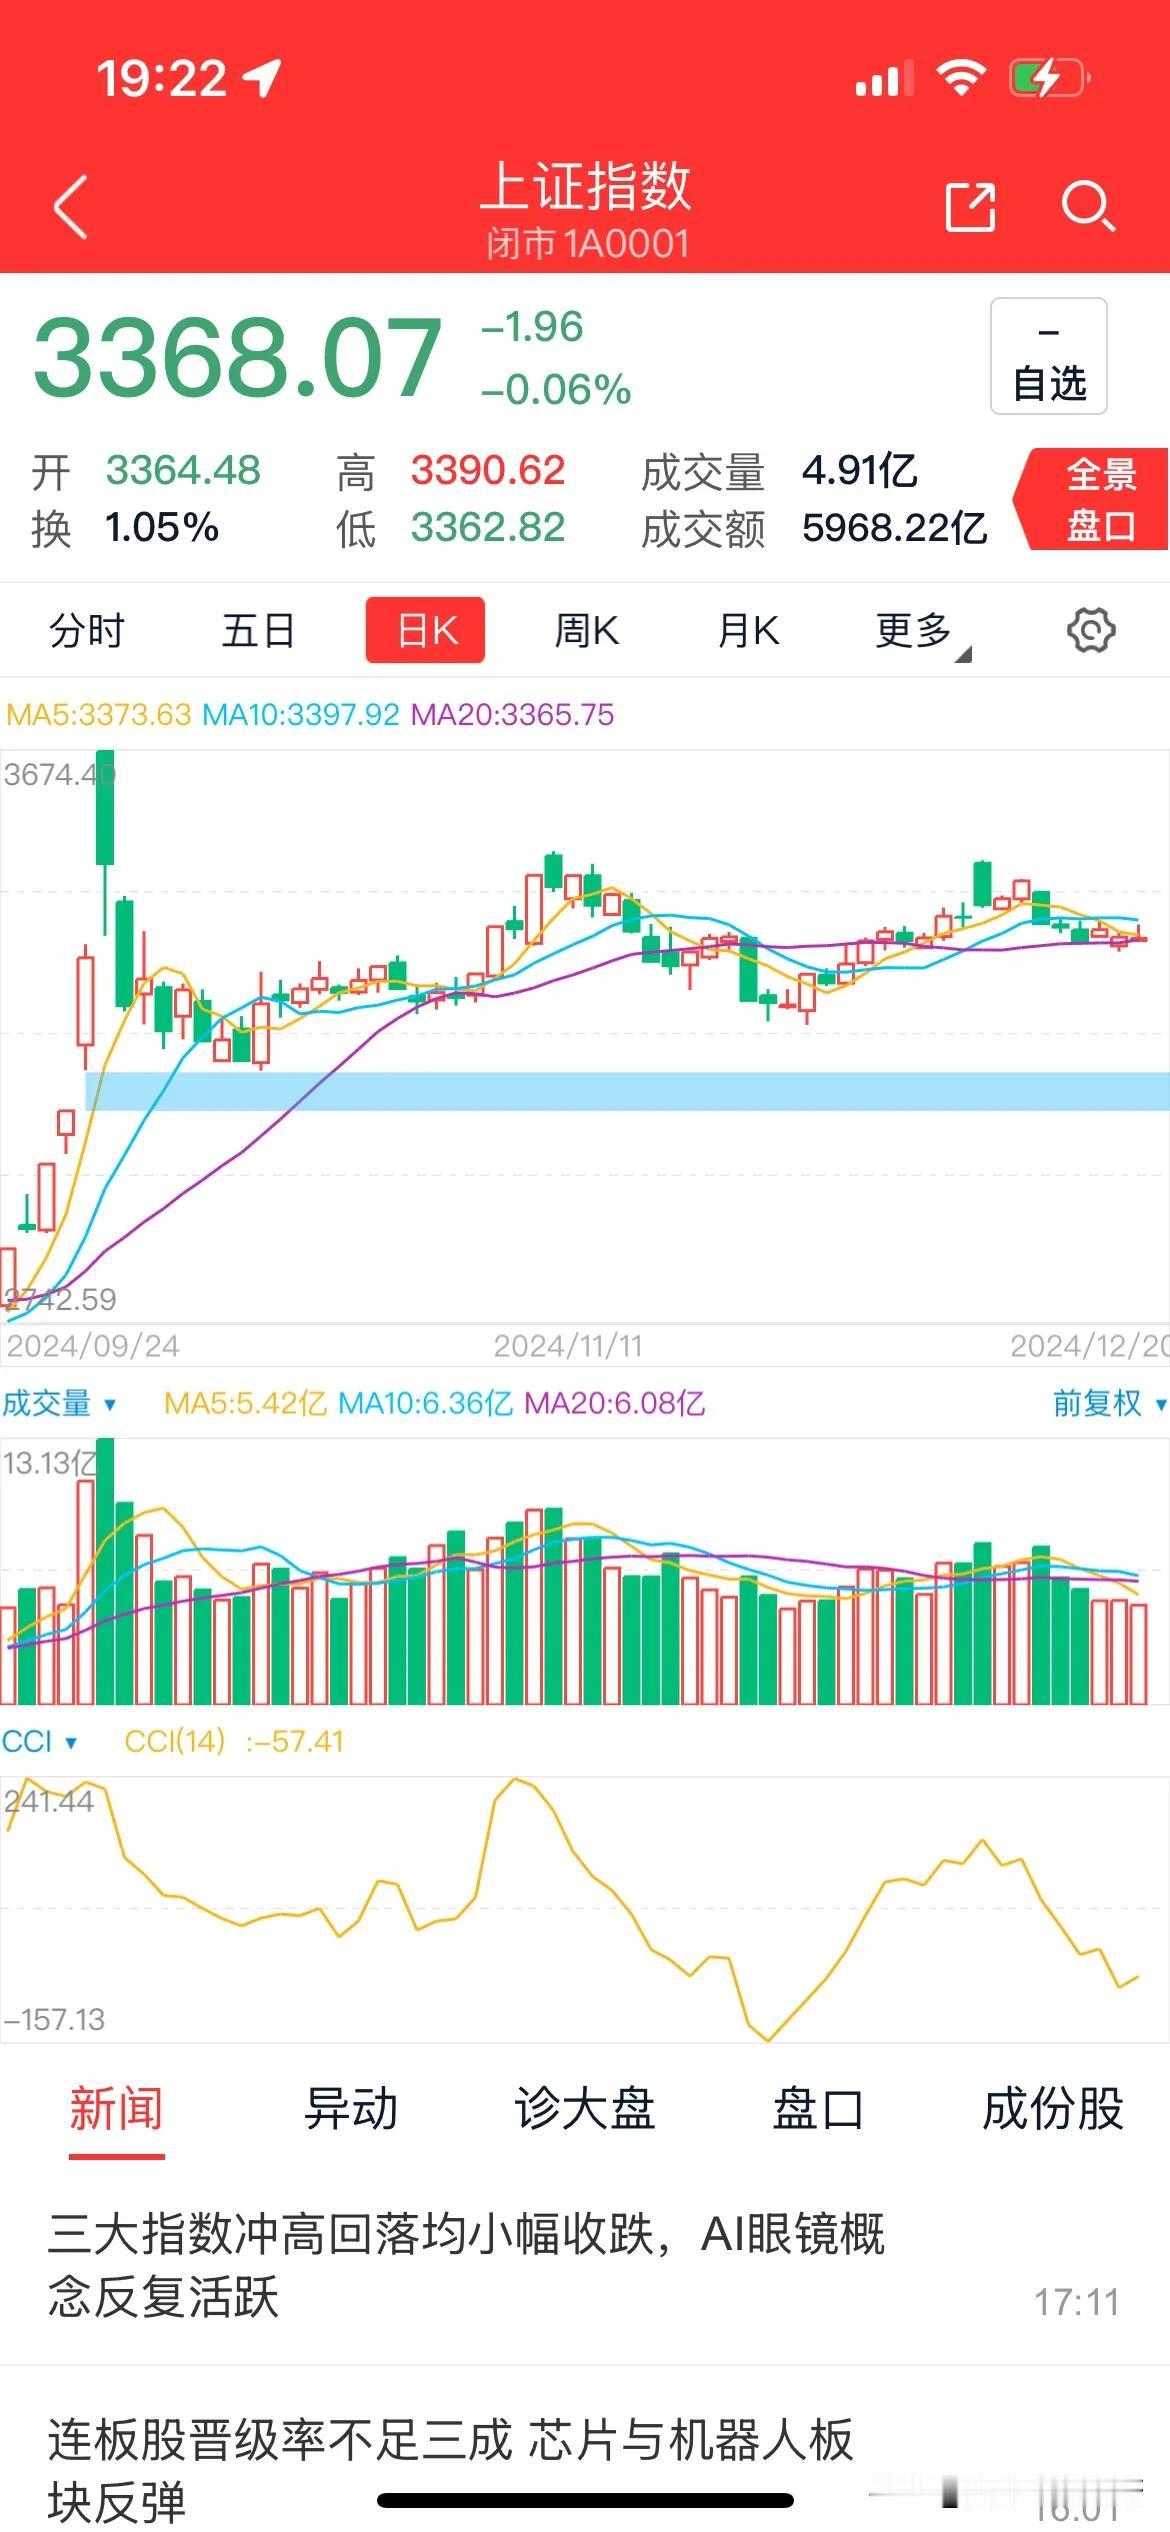The width and height of the screenshot is (1170, 2532).
Task: Switch to 盘口 bottom tab
Action: point(818,2108)
